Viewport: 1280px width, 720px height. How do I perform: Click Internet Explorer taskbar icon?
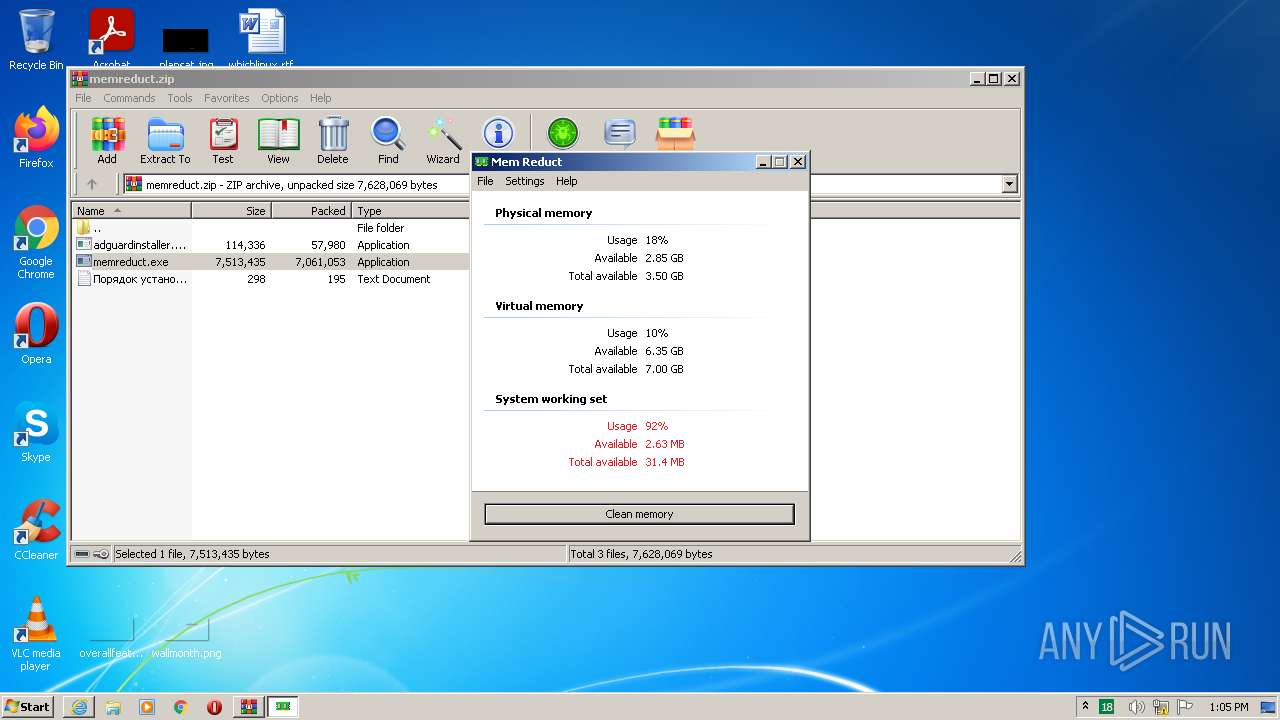[x=79, y=707]
